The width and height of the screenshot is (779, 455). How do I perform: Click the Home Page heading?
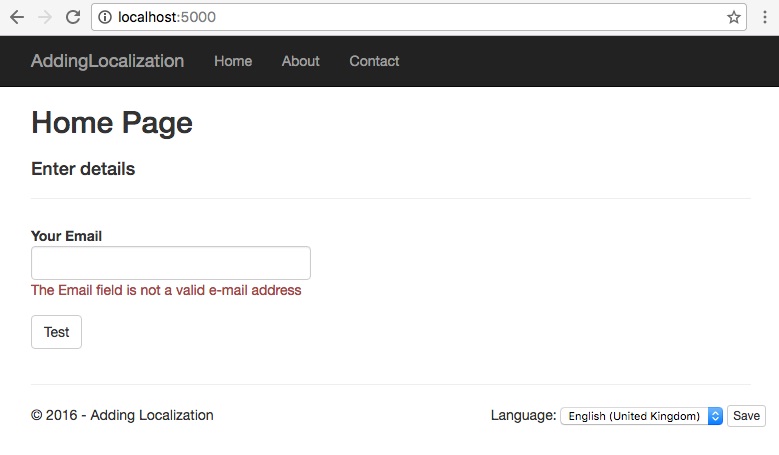112,123
